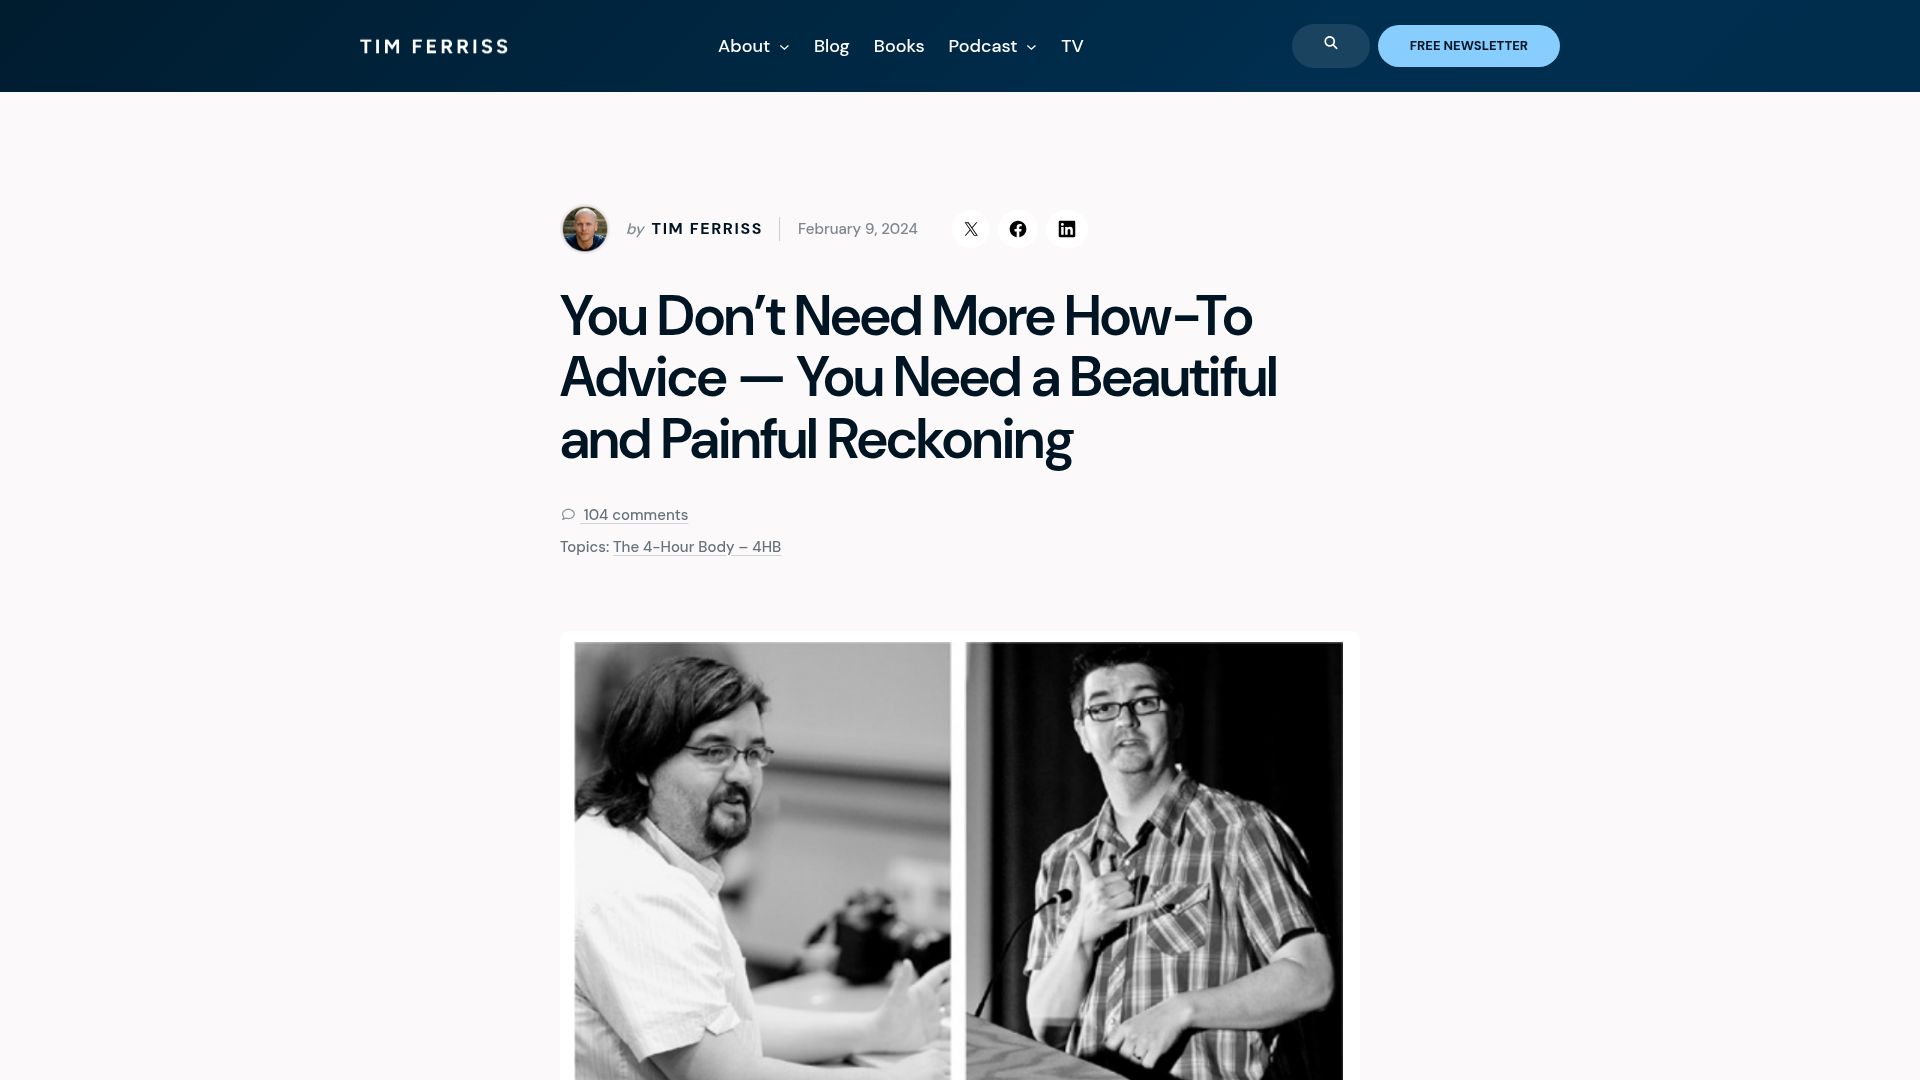Open the search magnifier button
1920x1080 pixels.
pyautogui.click(x=1330, y=46)
